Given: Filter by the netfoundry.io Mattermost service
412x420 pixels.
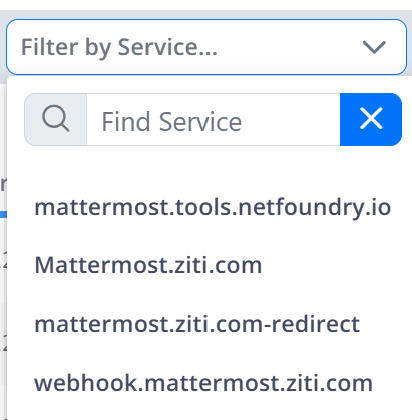Looking at the screenshot, I should pos(213,207).
